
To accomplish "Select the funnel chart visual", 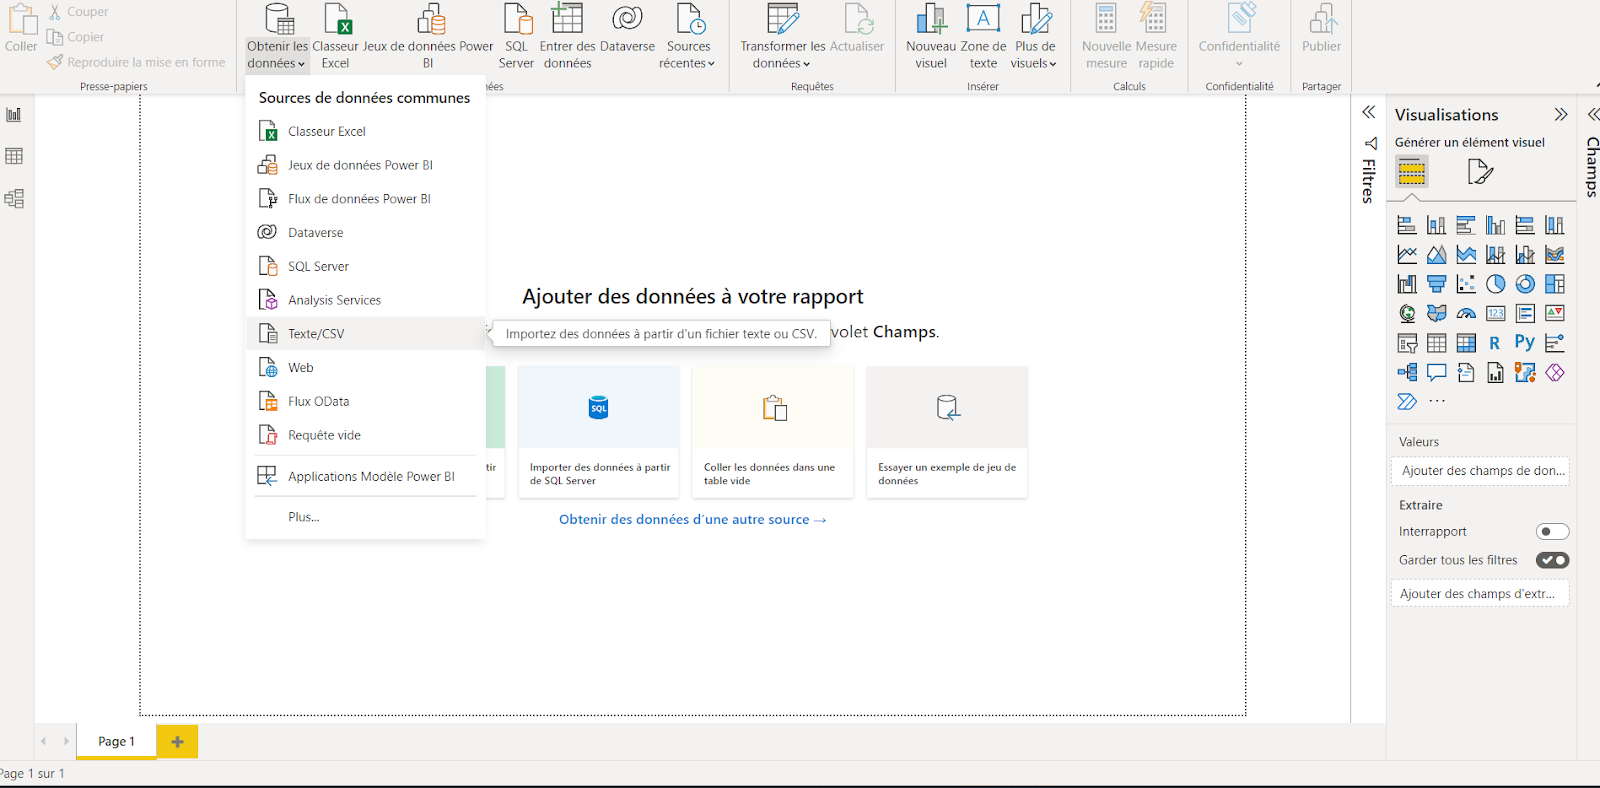I will click(x=1437, y=284).
